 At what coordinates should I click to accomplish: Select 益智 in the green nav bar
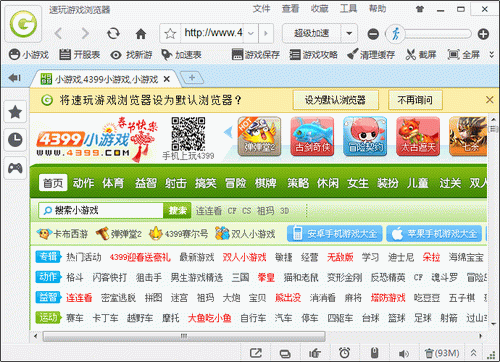pyautogui.click(x=146, y=183)
